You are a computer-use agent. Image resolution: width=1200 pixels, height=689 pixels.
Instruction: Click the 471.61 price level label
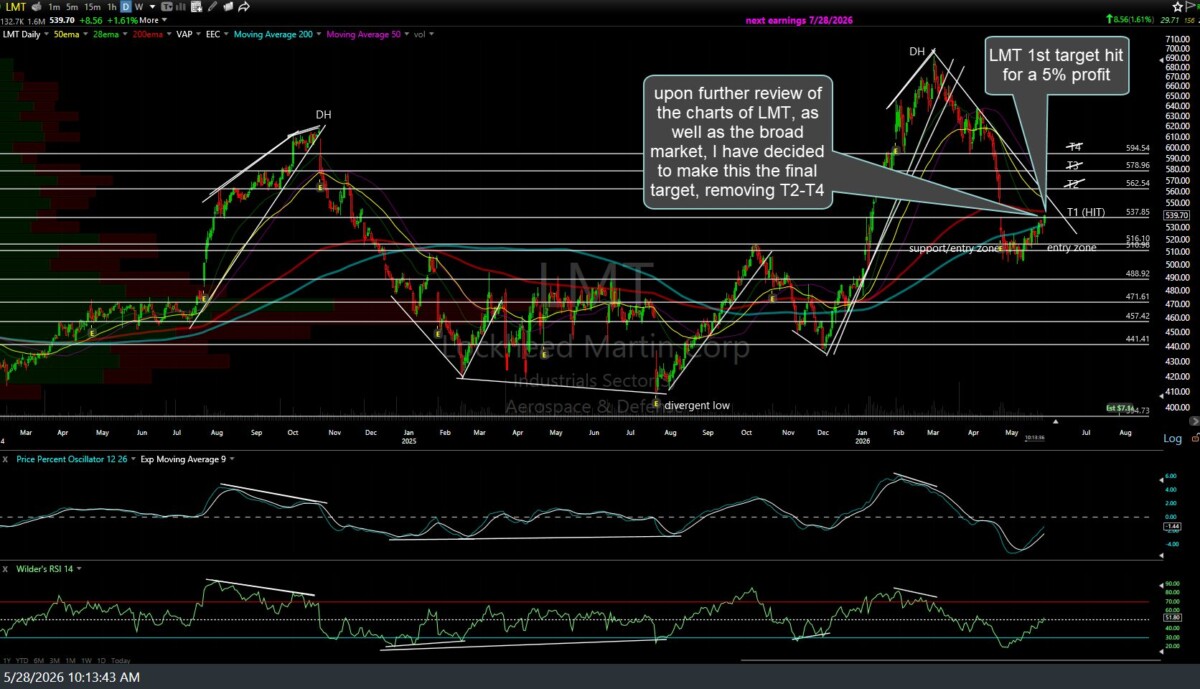[1137, 297]
